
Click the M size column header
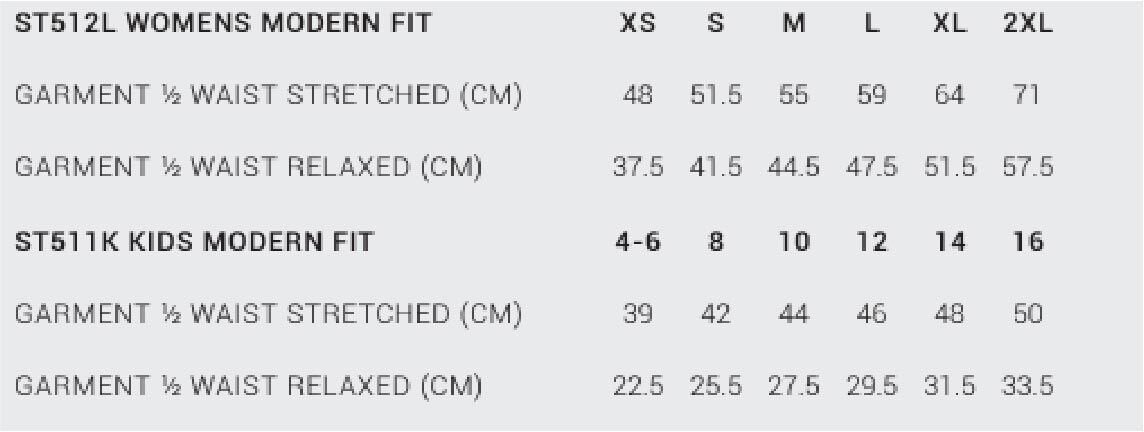[794, 24]
